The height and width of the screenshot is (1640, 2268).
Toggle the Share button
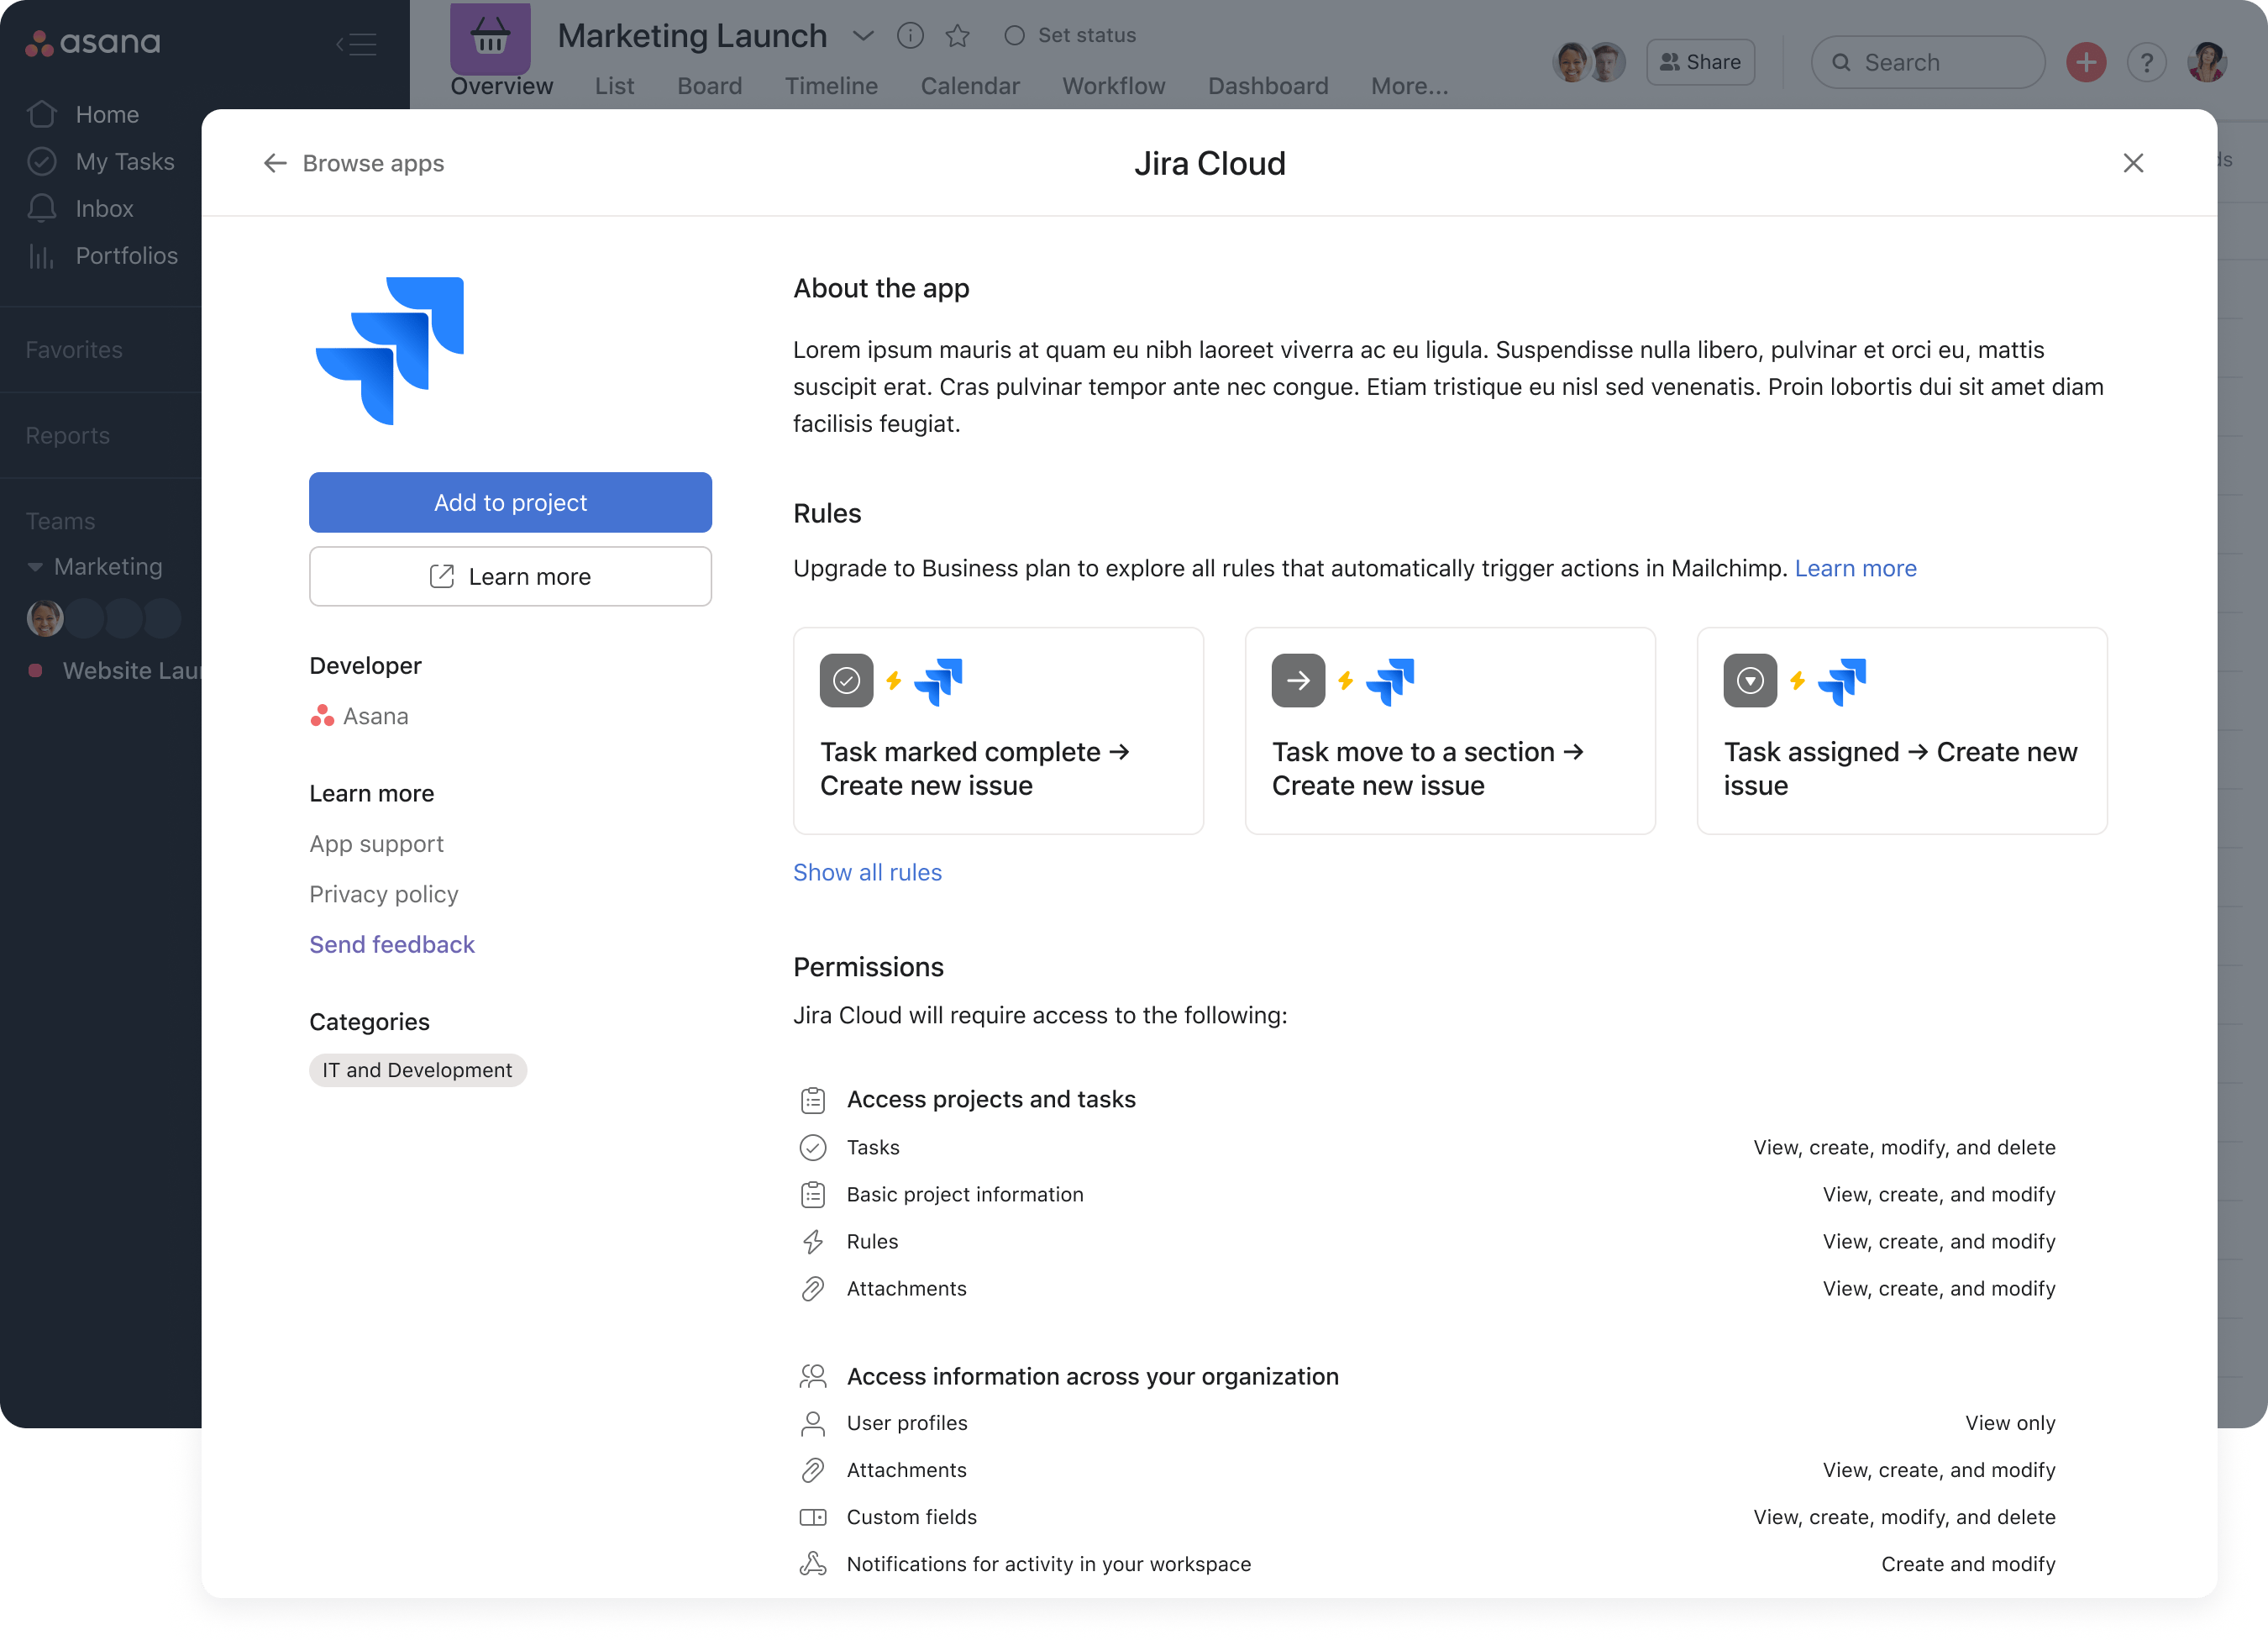pyautogui.click(x=1699, y=61)
